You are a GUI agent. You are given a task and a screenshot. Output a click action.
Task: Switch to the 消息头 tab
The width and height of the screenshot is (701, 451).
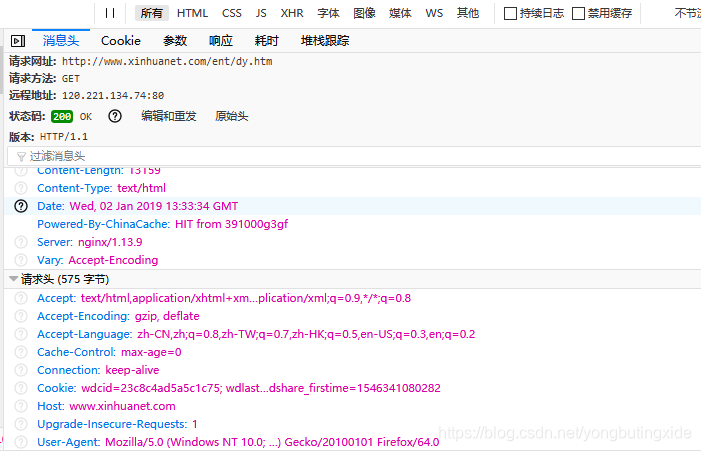pos(61,41)
